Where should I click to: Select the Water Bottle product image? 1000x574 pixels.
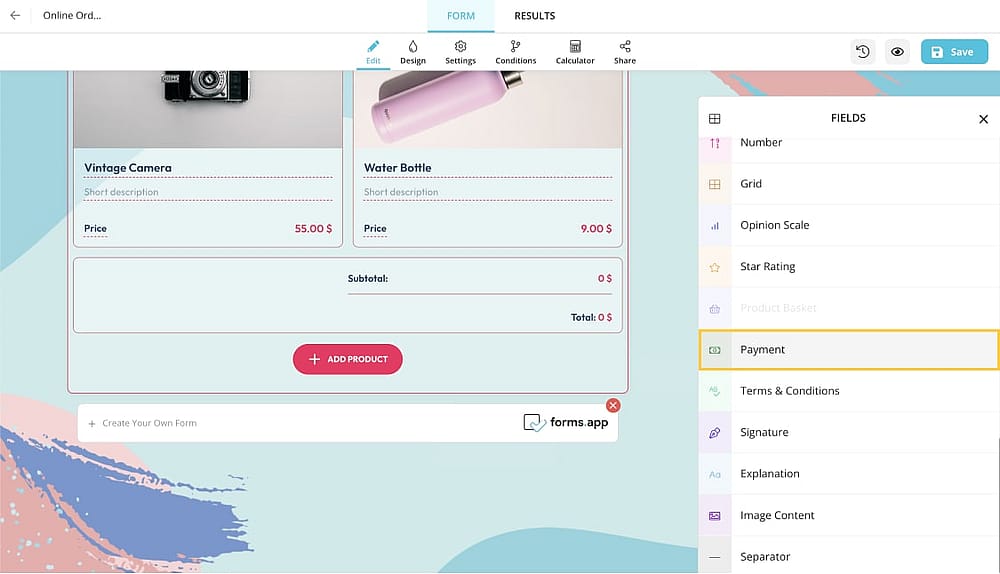(x=488, y=108)
